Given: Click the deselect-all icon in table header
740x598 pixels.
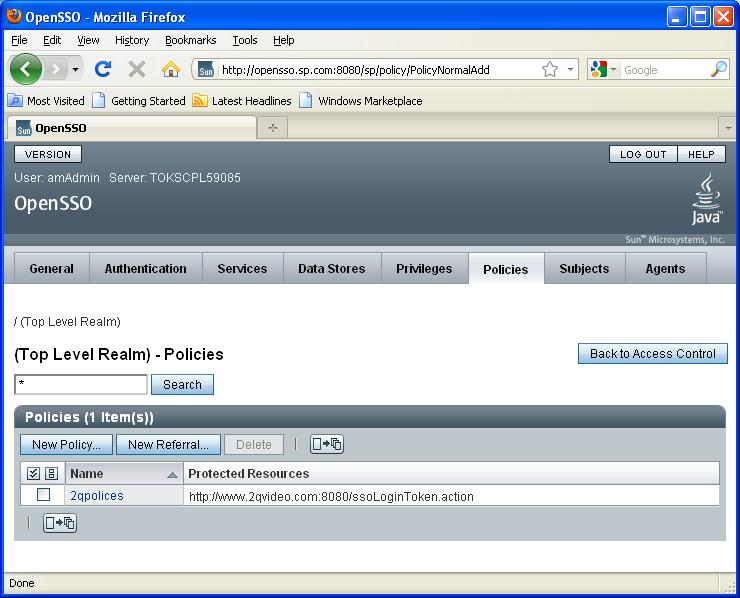Looking at the screenshot, I should [x=51, y=473].
